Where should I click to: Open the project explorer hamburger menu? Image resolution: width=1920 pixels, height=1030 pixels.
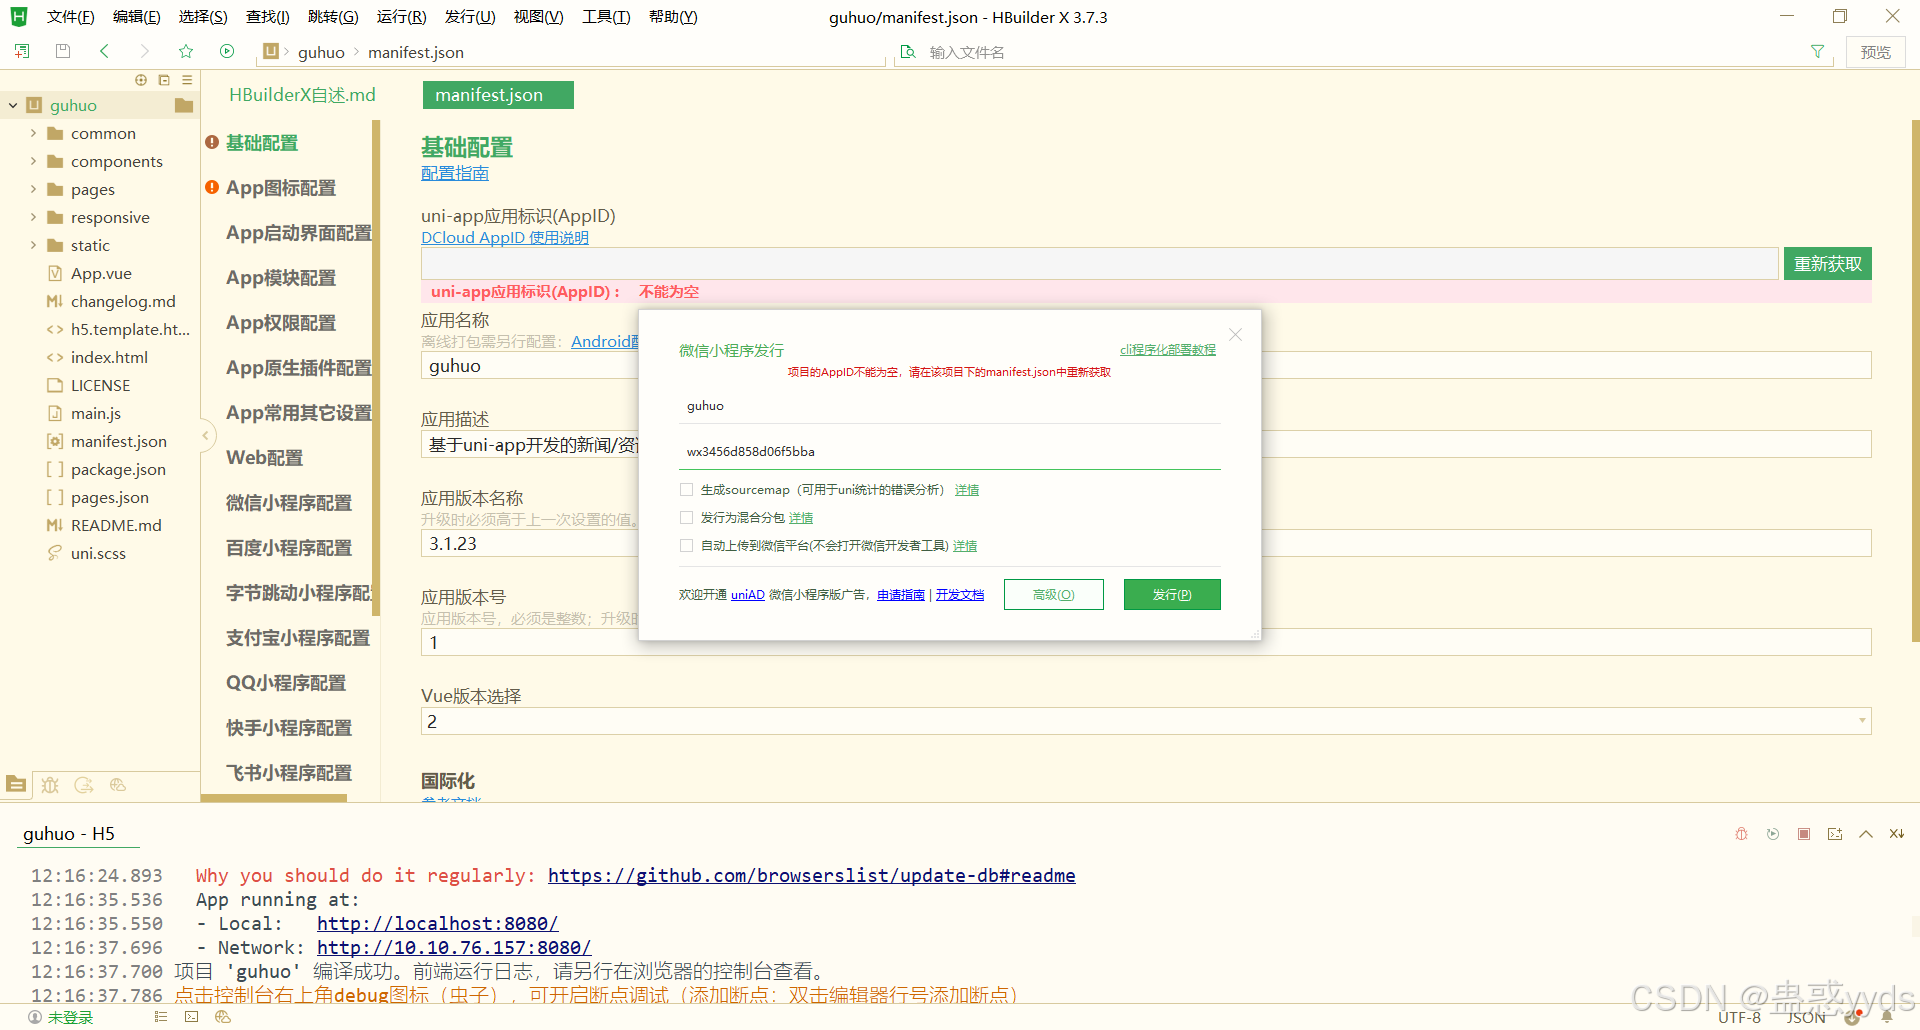[187, 80]
